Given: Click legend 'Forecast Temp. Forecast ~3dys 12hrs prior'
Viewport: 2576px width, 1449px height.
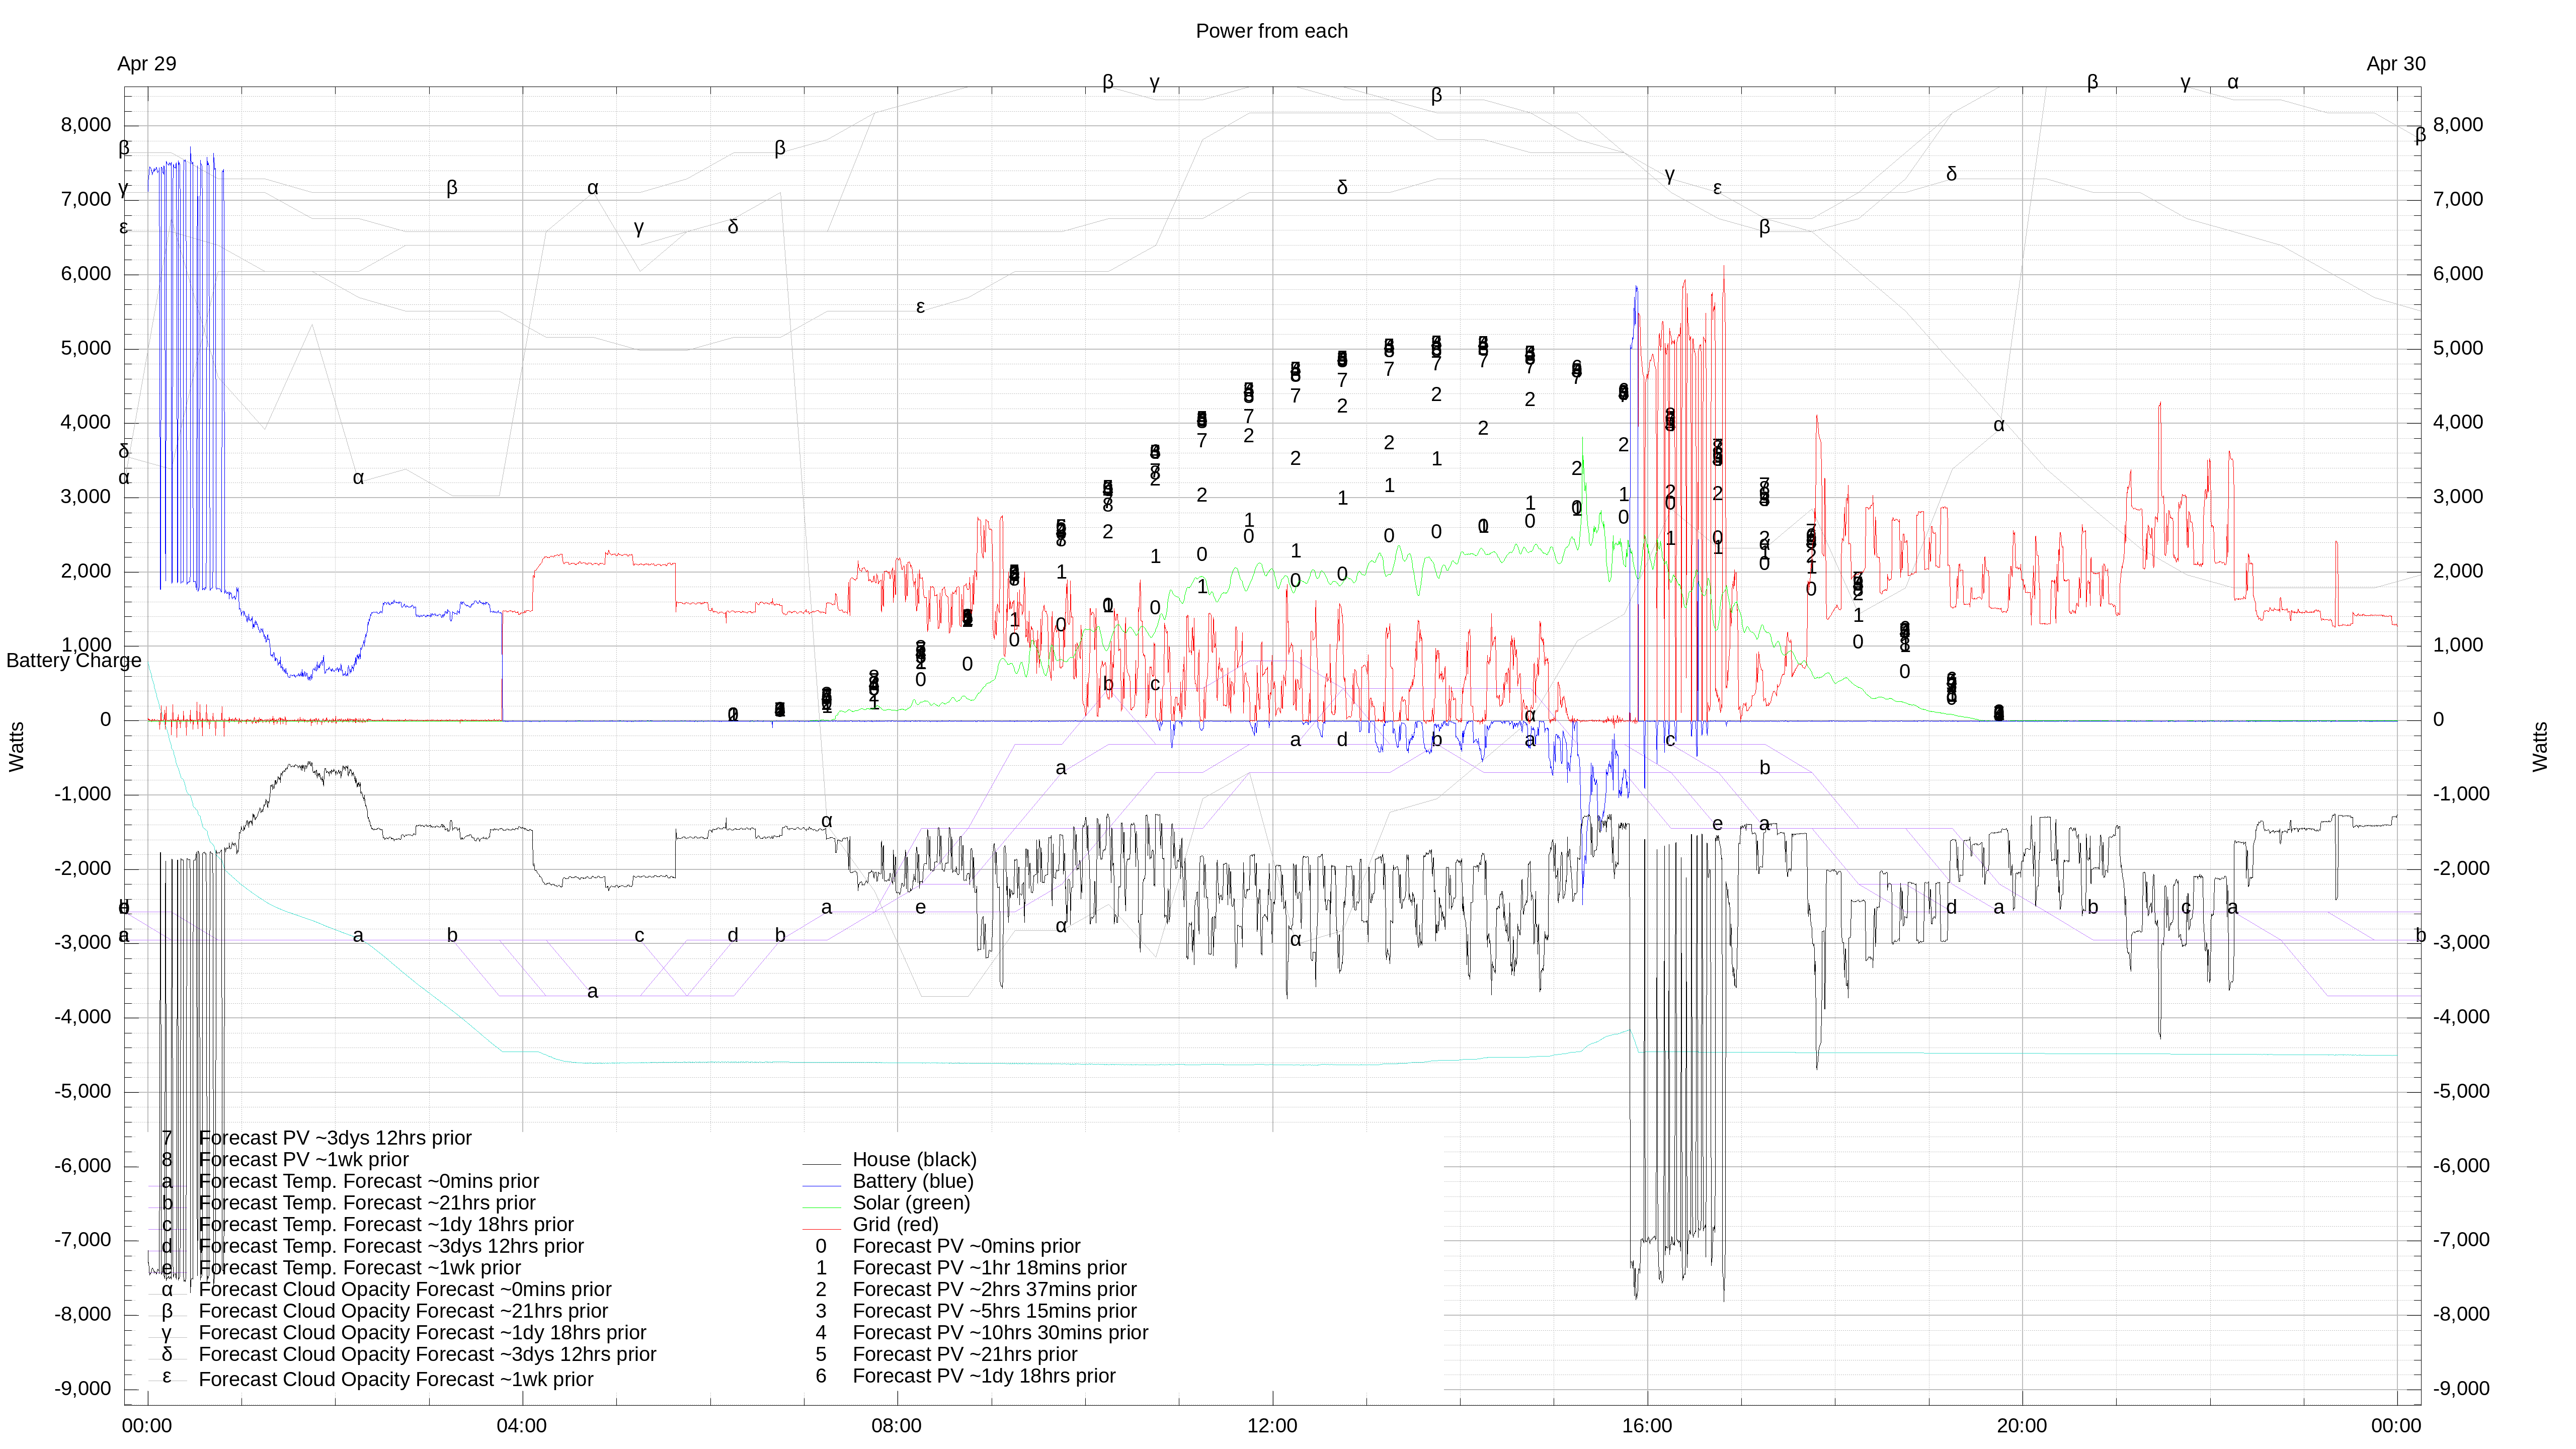Looking at the screenshot, I should click(x=391, y=1247).
